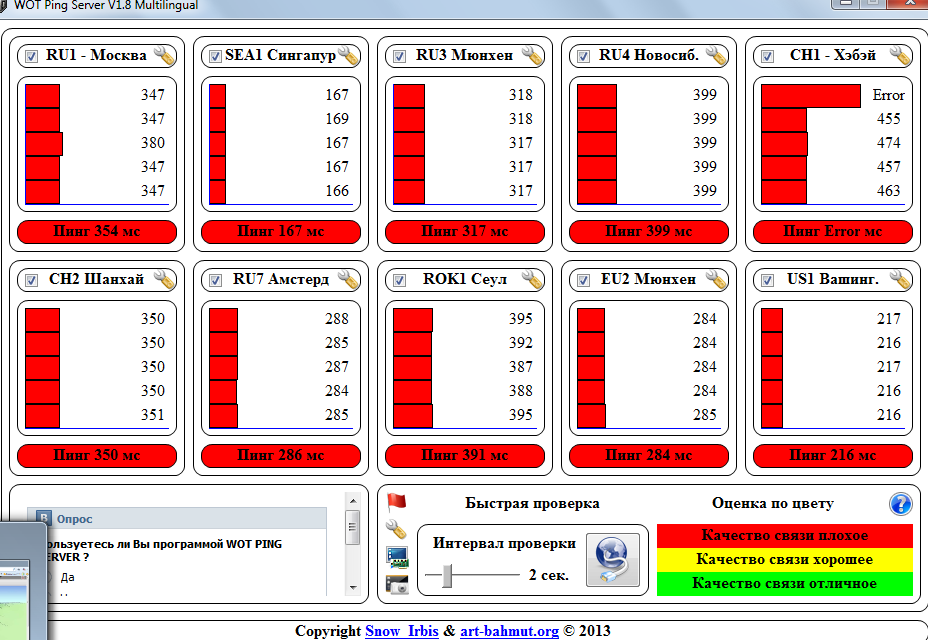This screenshot has width=928, height=640.
Task: Open wrench settings for RU7 Амстерд server
Action: click(348, 279)
